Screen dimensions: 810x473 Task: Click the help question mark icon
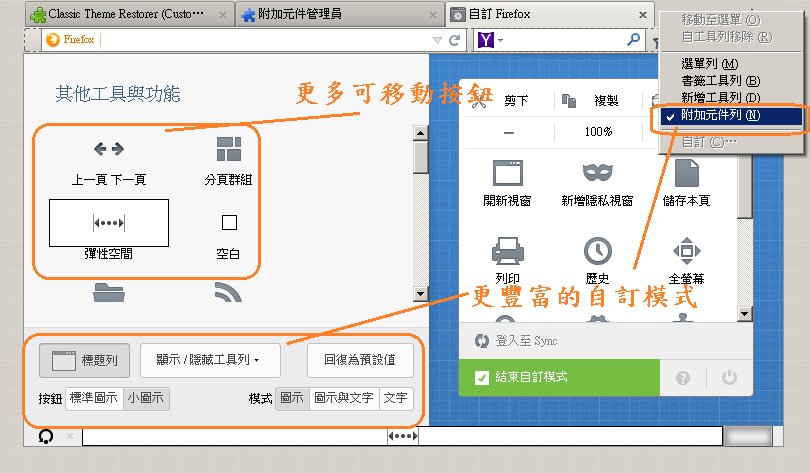pyautogui.click(x=683, y=378)
